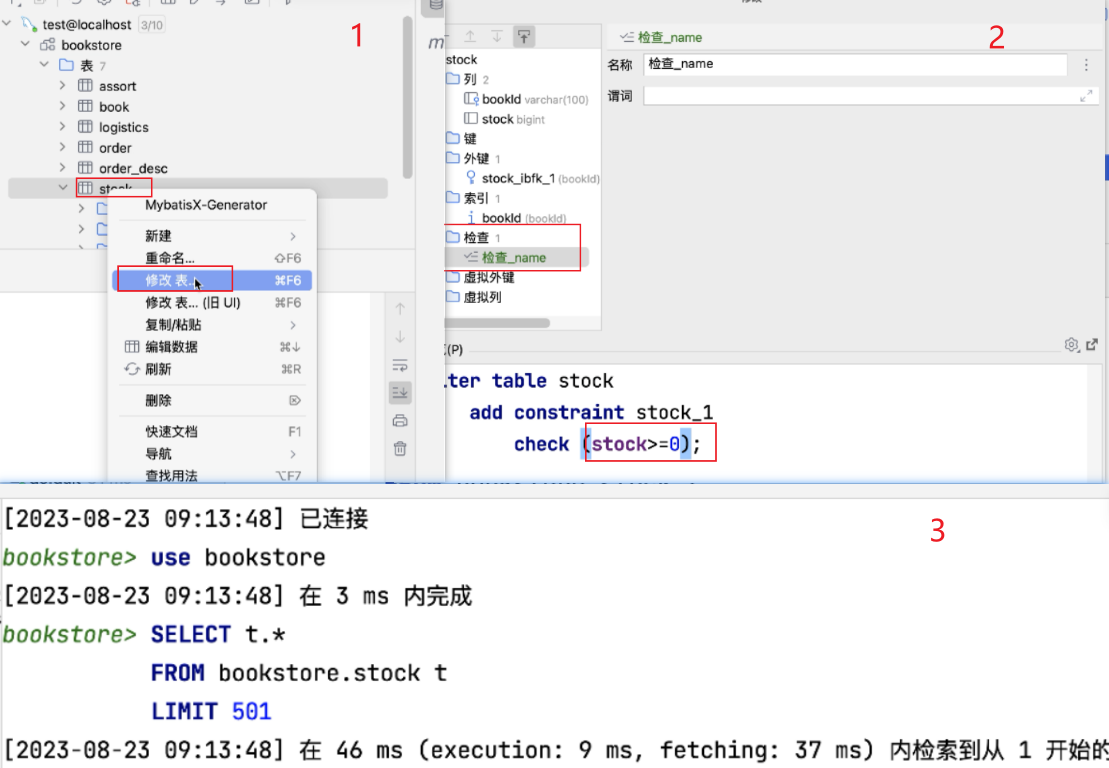The width and height of the screenshot is (1109, 768).
Task: Open MybatisX-Generator from context menu
Action: [x=206, y=205]
